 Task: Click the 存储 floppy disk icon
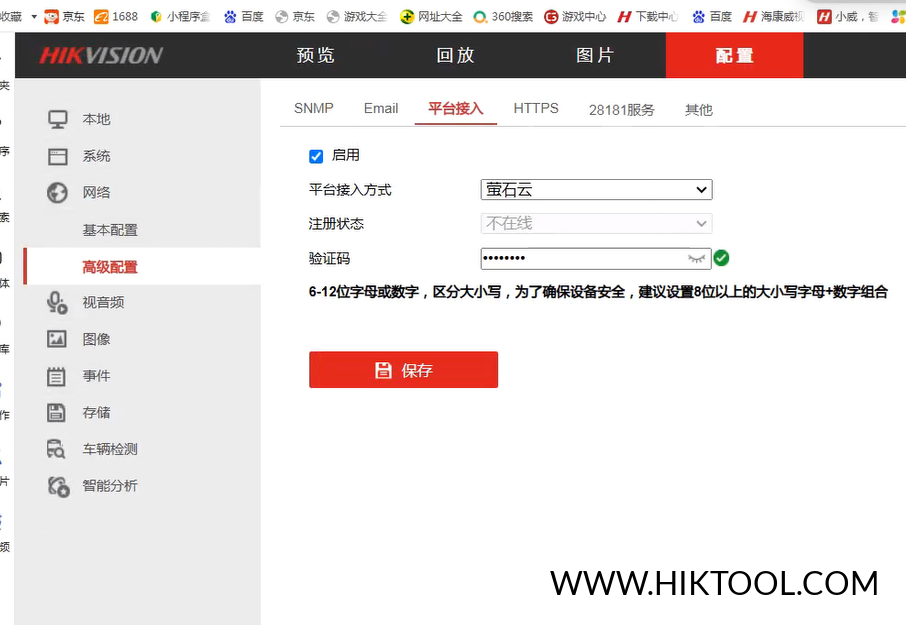click(56, 412)
